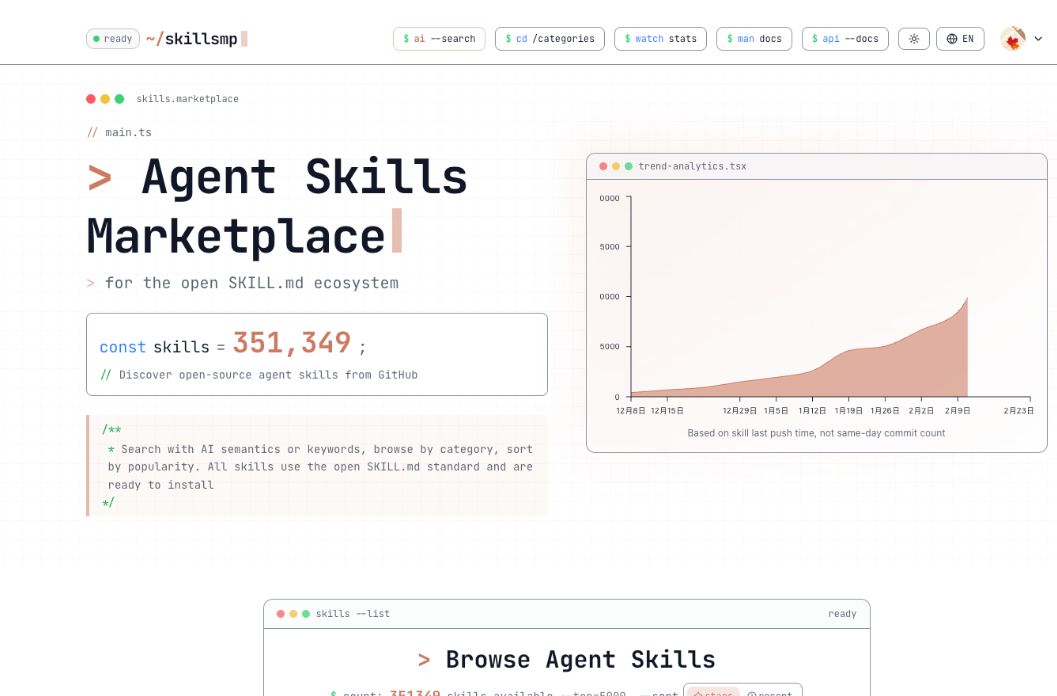This screenshot has height=696, width=1057.
Task: Go to '$ cd /categories'
Action: pyautogui.click(x=549, y=39)
